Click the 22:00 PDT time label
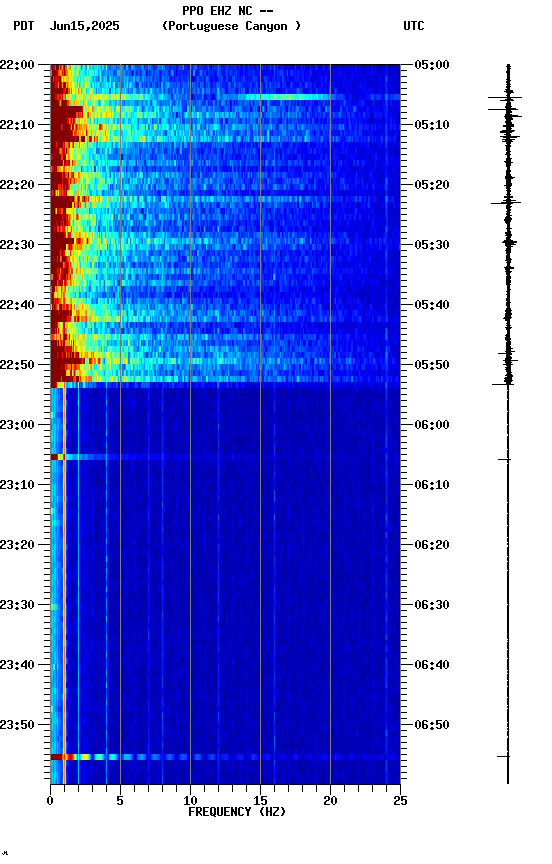The width and height of the screenshot is (552, 864). [17, 65]
